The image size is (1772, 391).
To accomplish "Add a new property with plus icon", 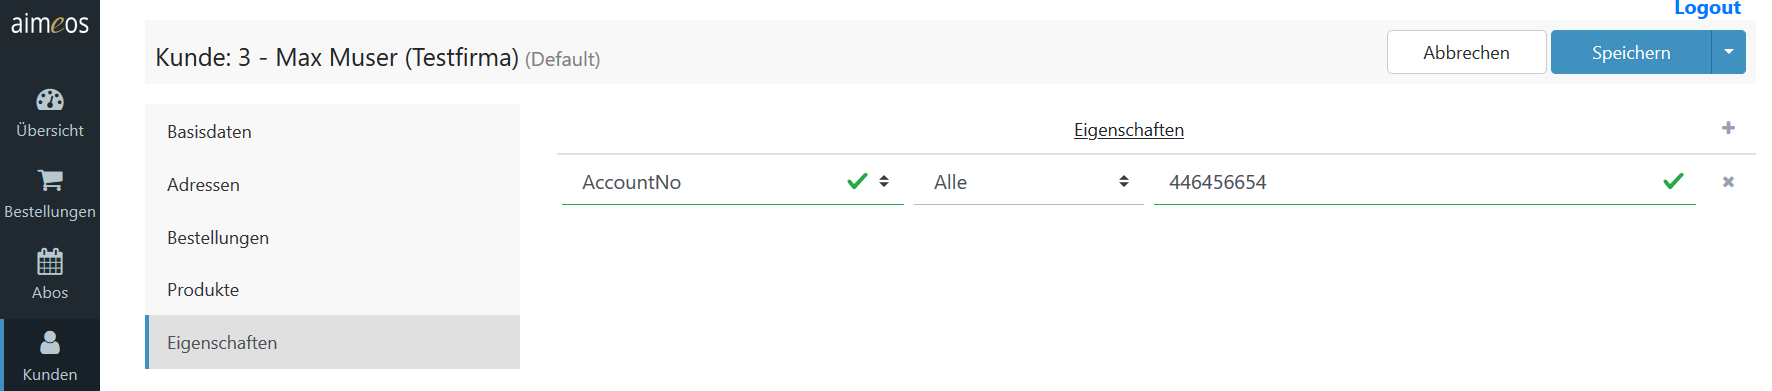I will point(1728,128).
